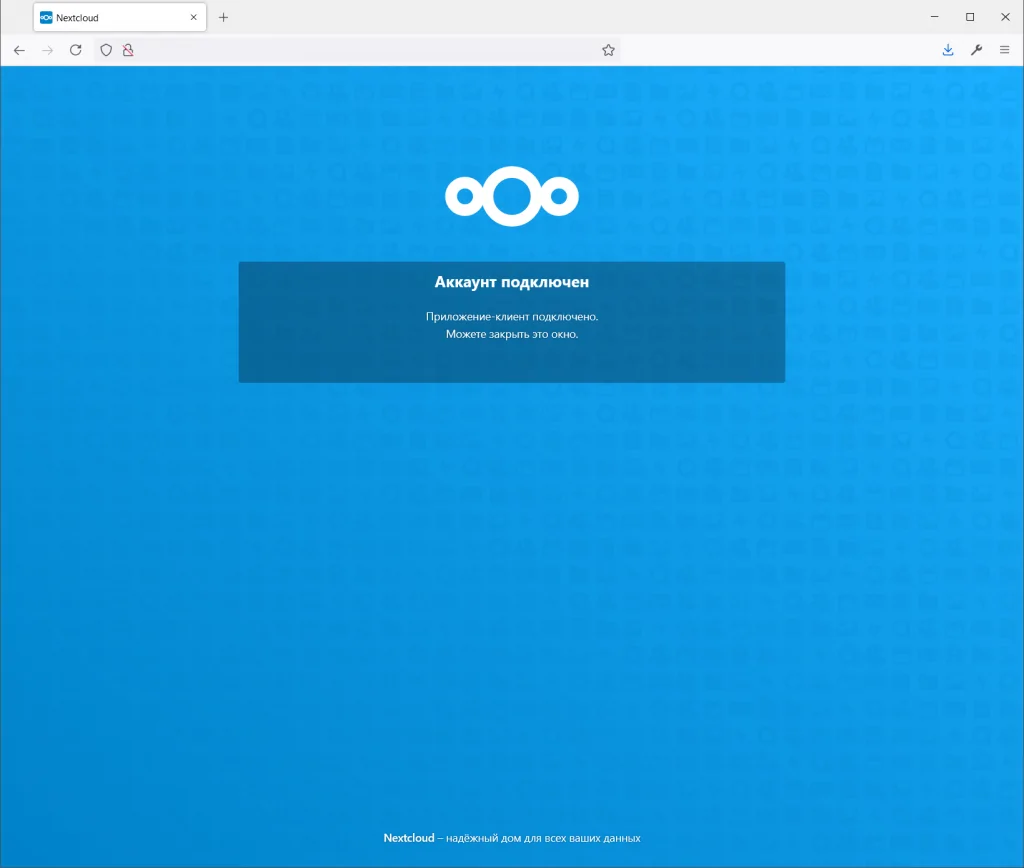Bookmark this page with the star

pyautogui.click(x=608, y=50)
